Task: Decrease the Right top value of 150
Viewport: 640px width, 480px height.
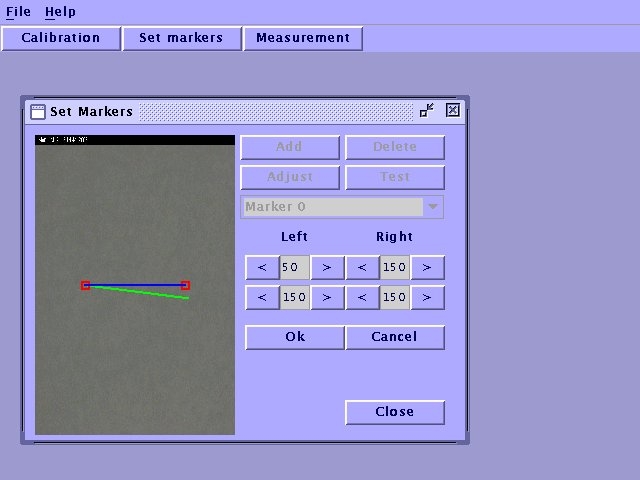Action: 362,268
